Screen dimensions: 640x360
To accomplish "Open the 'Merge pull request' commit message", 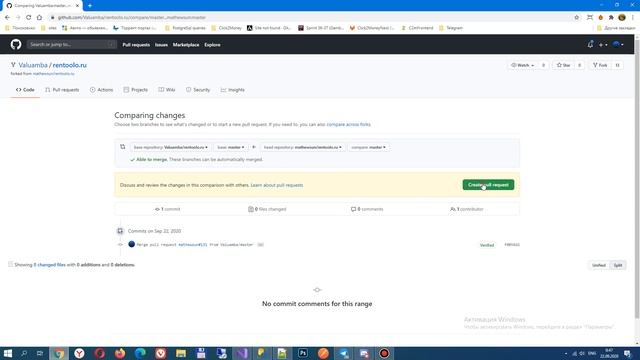I will click(x=195, y=245).
